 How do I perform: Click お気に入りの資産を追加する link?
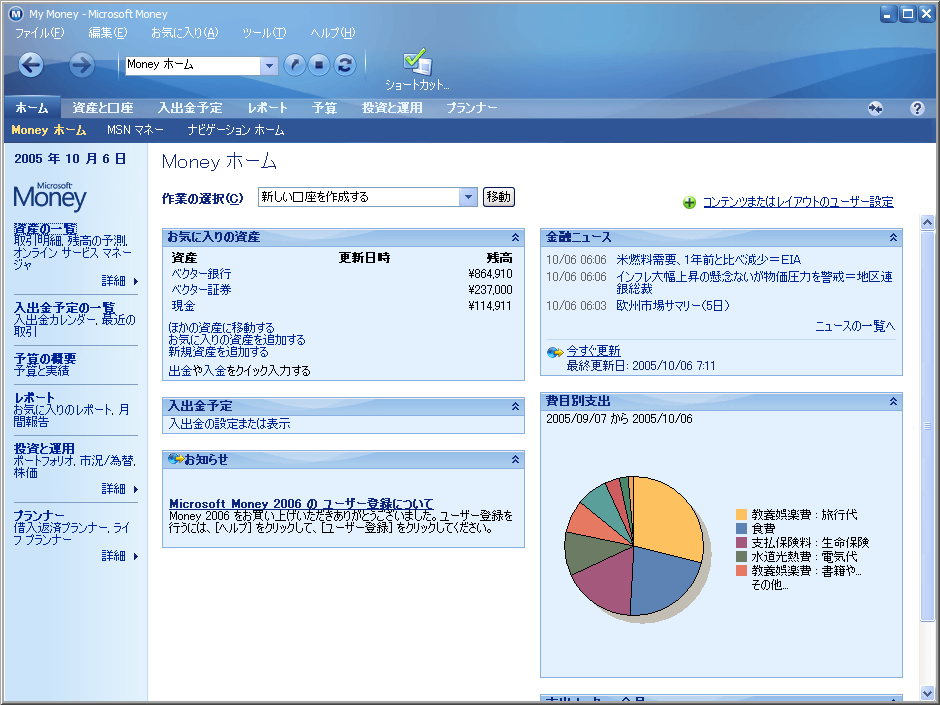237,340
